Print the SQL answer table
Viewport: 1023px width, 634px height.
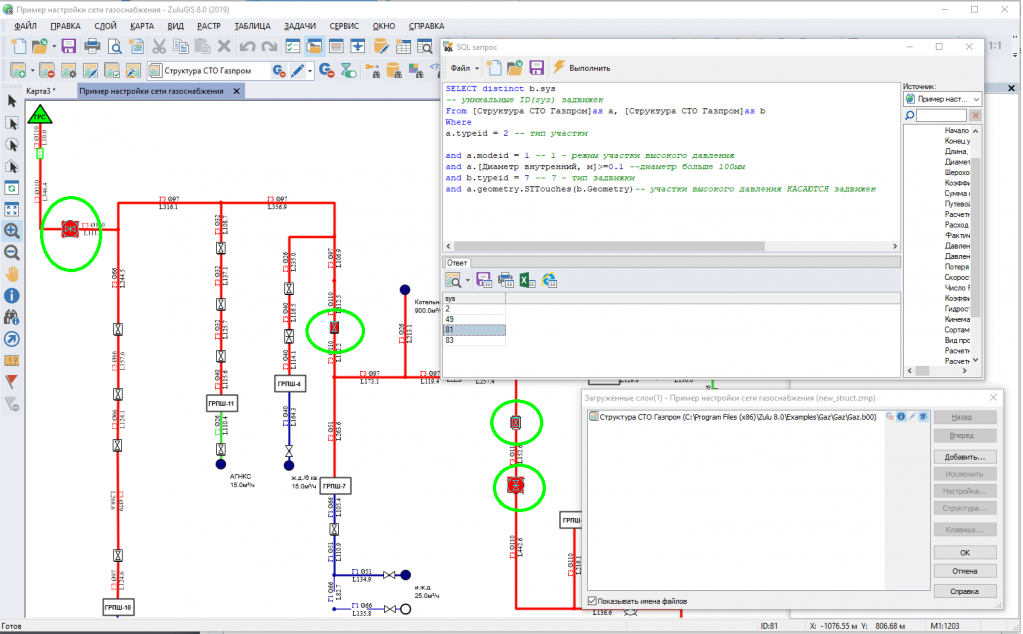pyautogui.click(x=506, y=280)
